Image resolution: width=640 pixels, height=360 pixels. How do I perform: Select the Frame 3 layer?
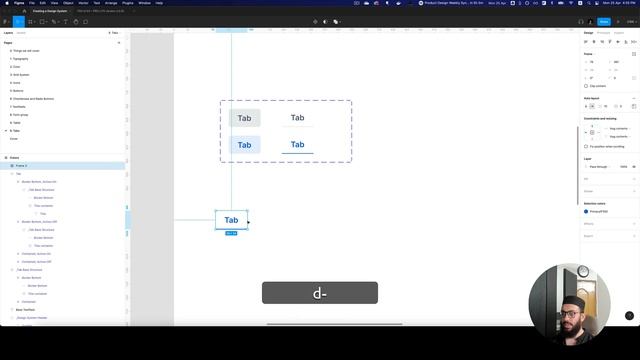point(62,166)
